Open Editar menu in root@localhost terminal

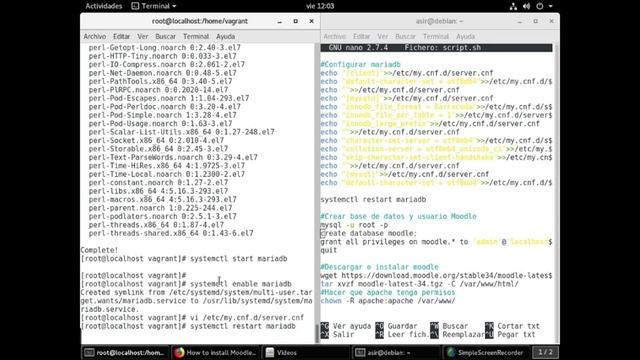[122, 36]
